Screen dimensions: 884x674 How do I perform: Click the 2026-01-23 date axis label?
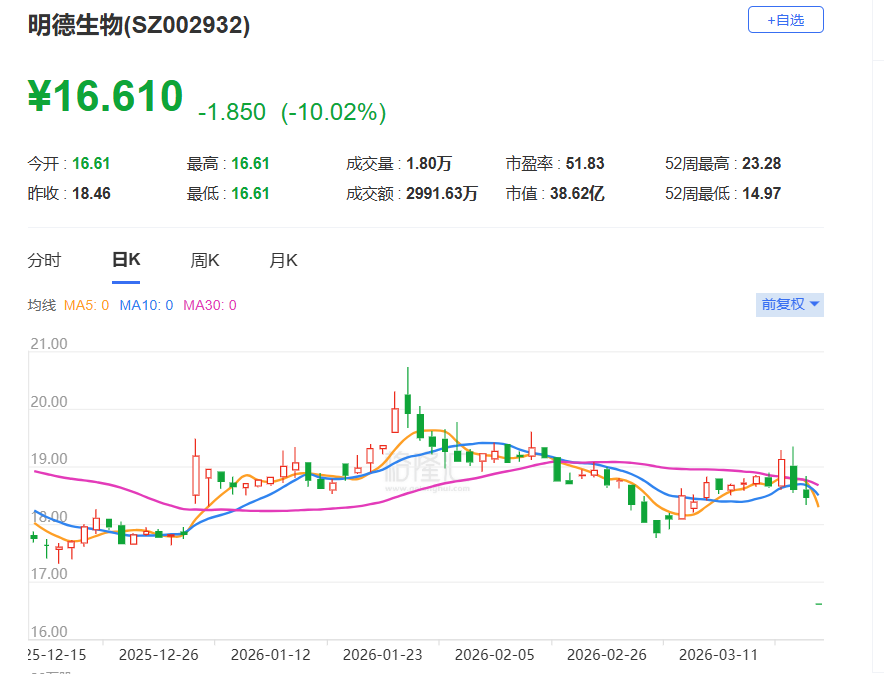coord(382,655)
